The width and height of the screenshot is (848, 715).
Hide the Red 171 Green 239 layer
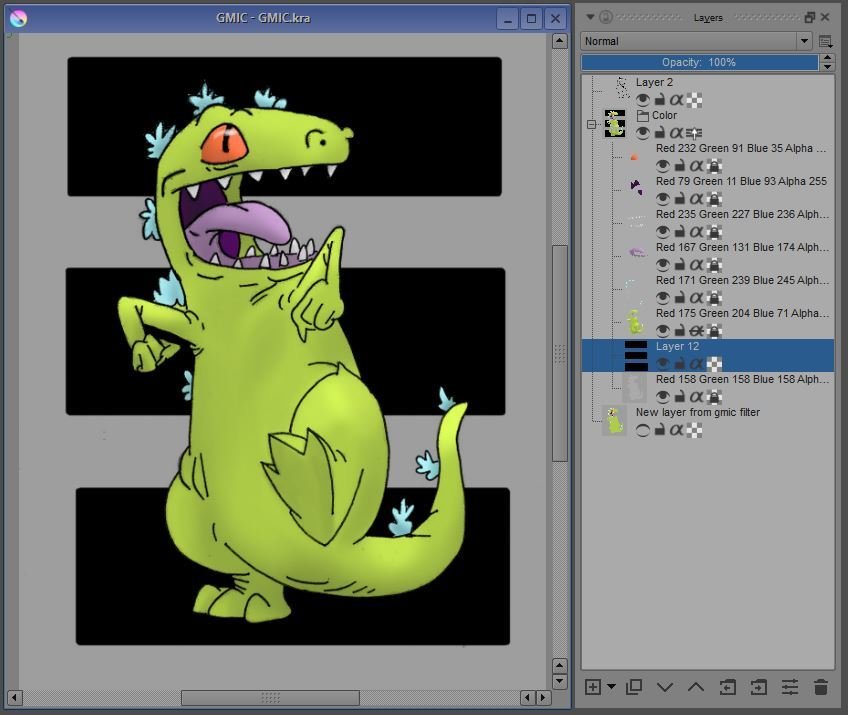pos(662,297)
